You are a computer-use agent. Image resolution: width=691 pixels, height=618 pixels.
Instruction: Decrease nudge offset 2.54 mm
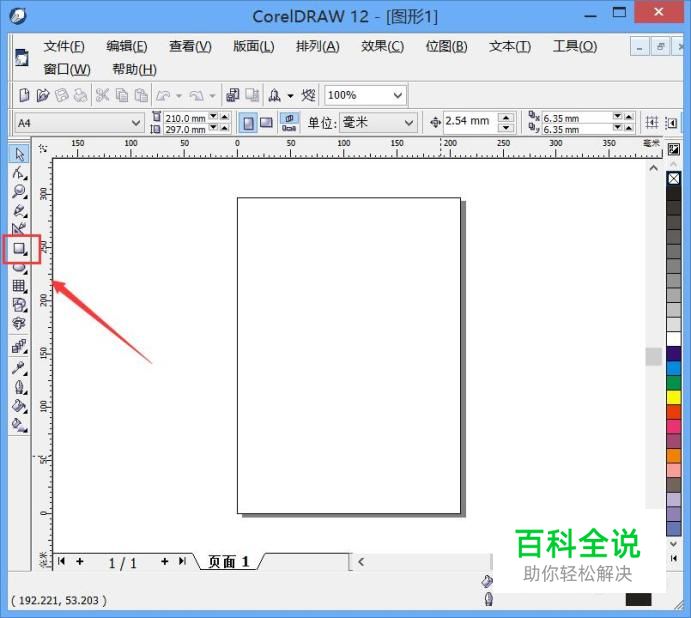click(506, 128)
